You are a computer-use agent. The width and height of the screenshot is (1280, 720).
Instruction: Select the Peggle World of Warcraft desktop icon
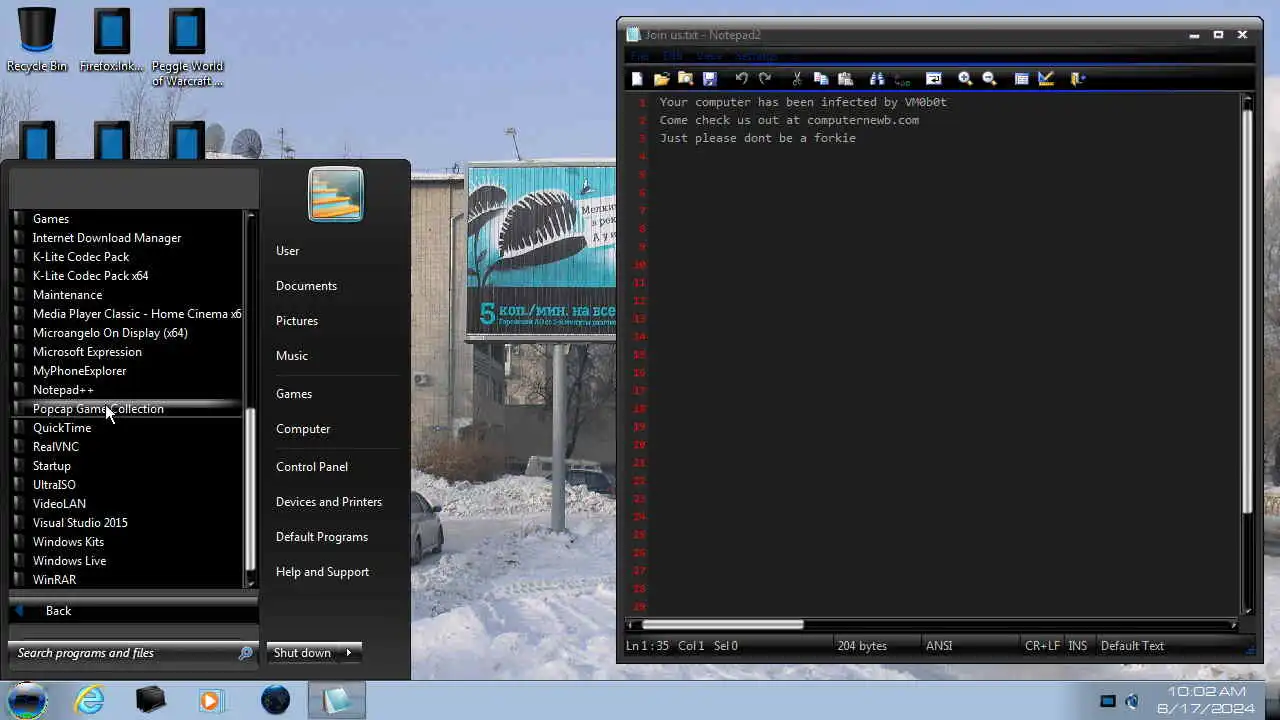[x=187, y=47]
